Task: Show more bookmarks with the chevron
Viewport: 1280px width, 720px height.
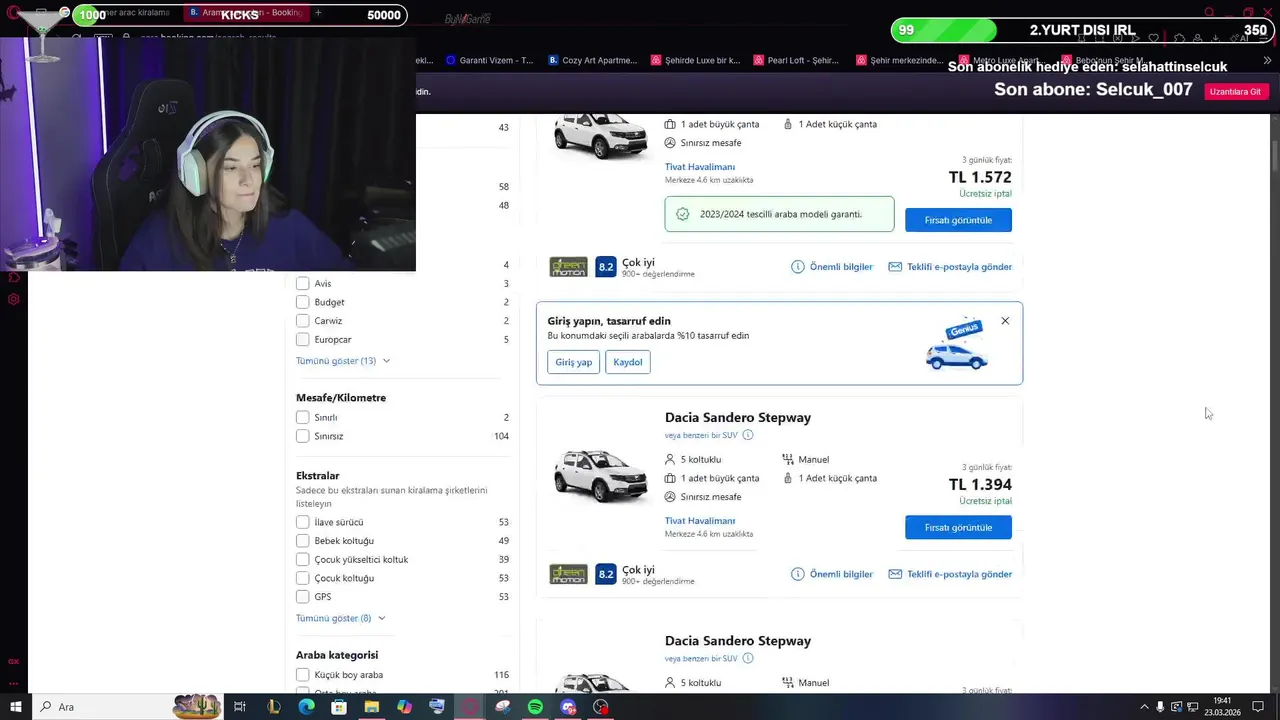Action: tap(1268, 60)
